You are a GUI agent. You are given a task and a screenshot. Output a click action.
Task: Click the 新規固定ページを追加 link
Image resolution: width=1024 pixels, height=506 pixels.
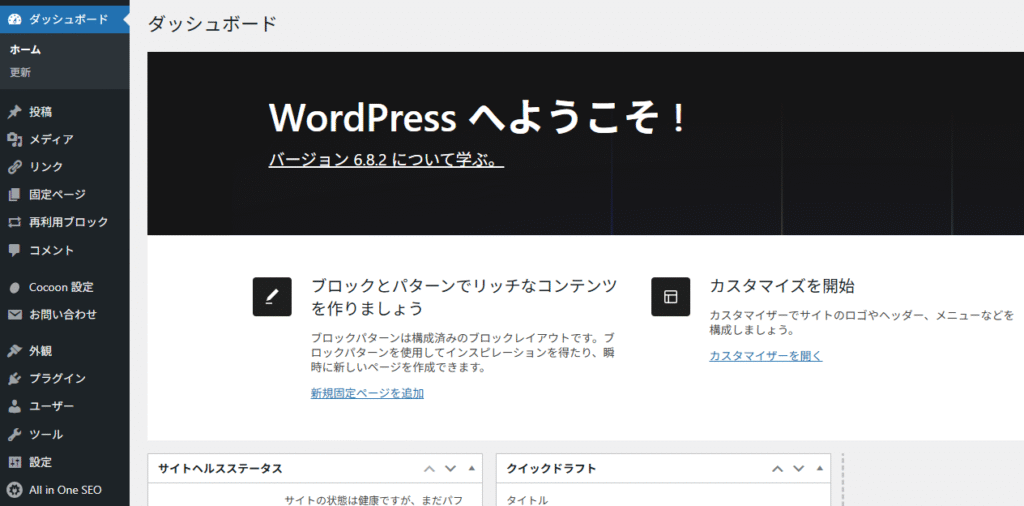[x=367, y=393]
